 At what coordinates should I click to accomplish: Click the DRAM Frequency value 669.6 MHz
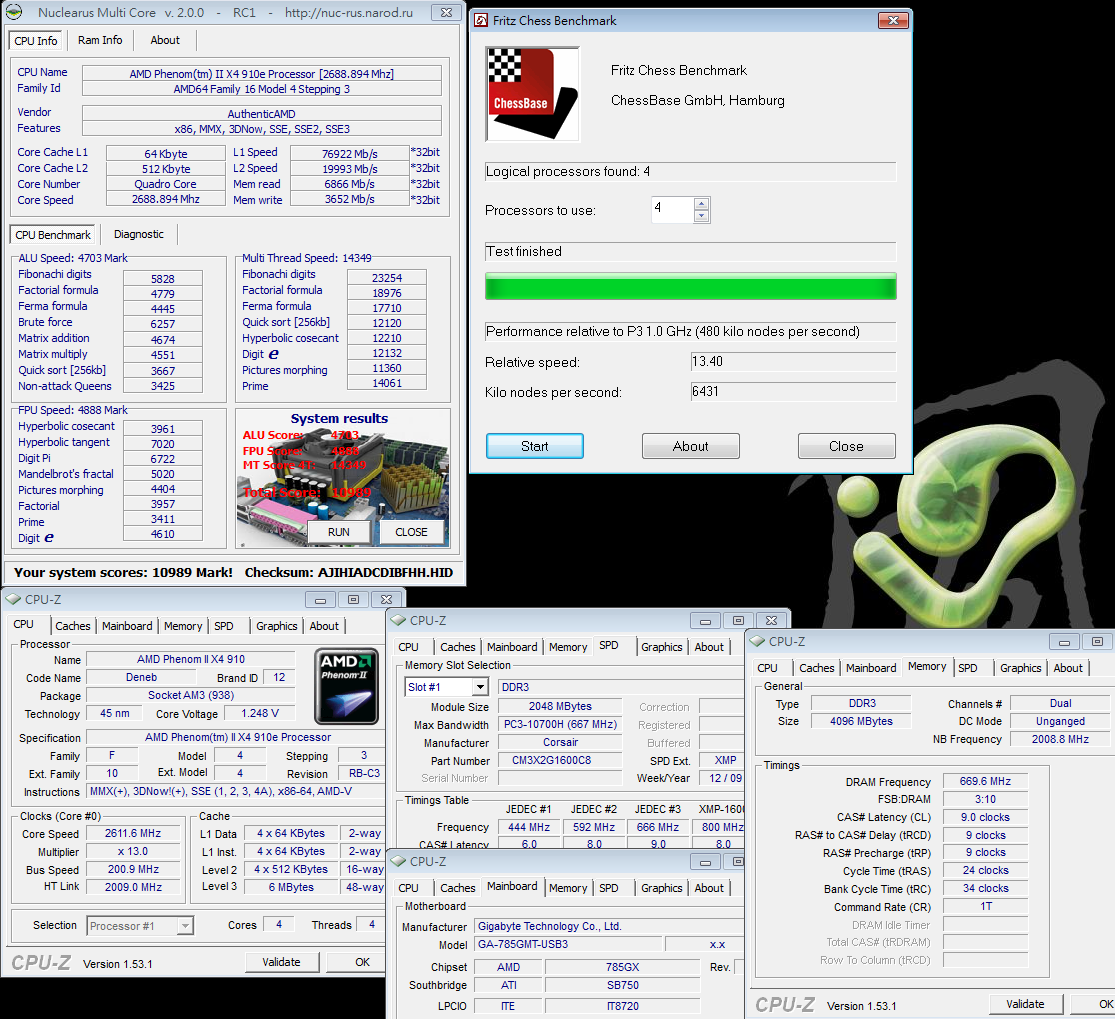[985, 781]
